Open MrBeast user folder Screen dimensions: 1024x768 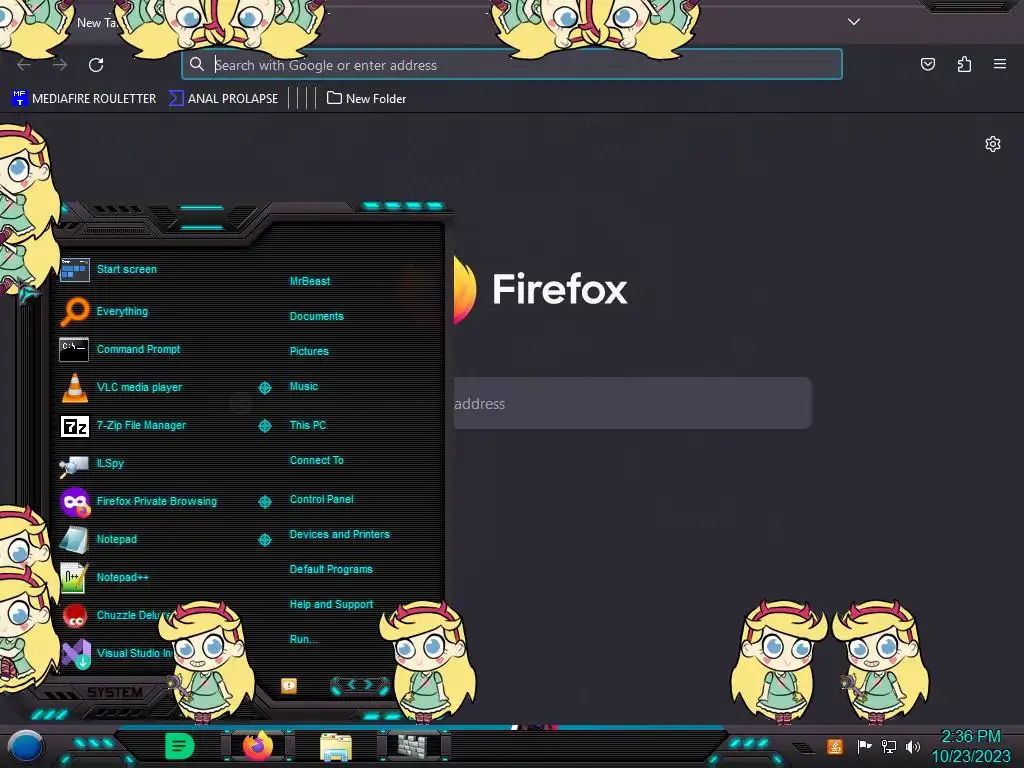pyautogui.click(x=310, y=281)
